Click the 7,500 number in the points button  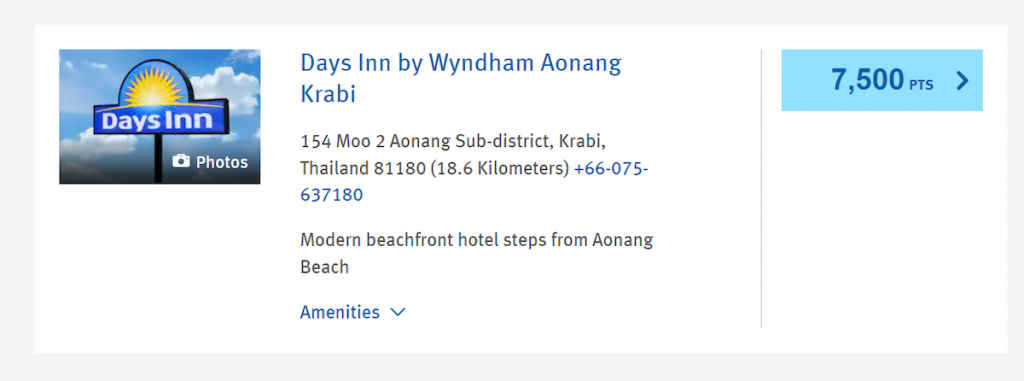[x=867, y=80]
